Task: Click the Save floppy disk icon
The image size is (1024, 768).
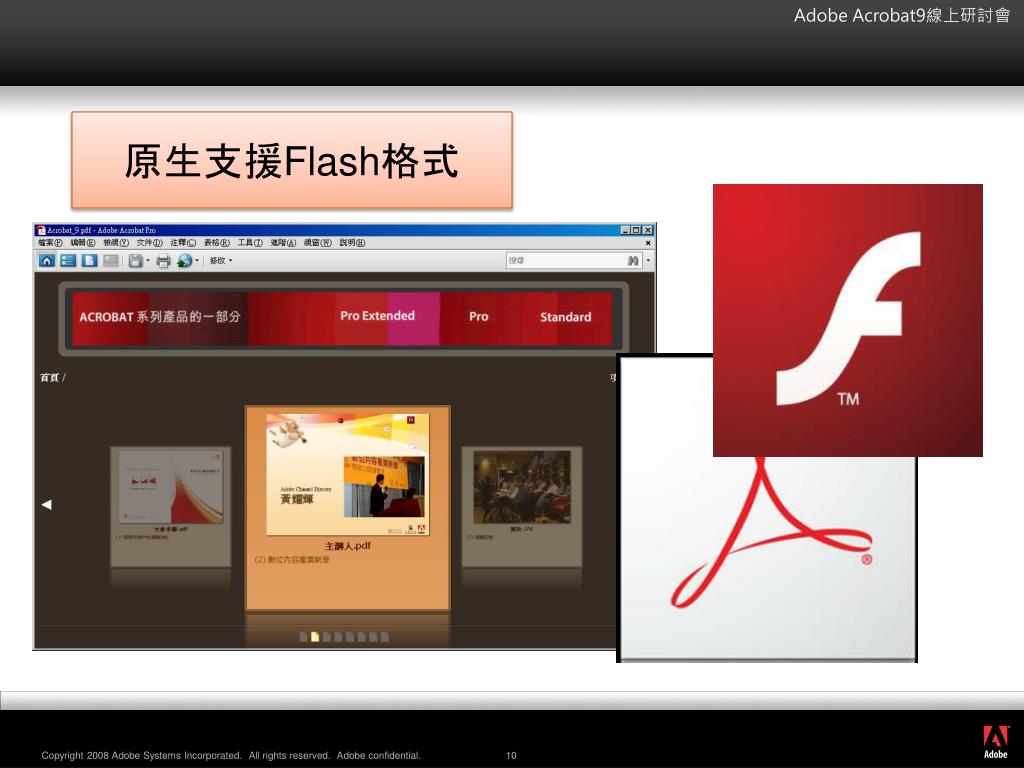Action: 135,261
